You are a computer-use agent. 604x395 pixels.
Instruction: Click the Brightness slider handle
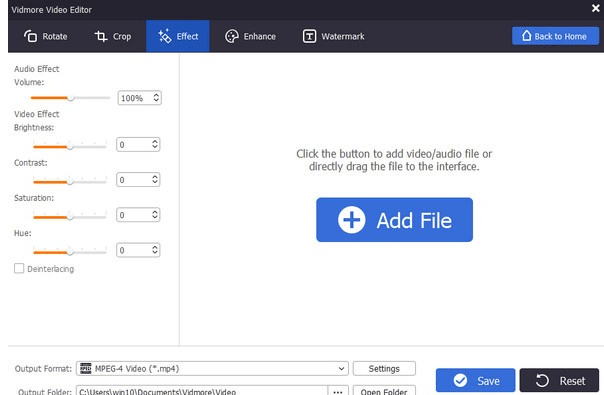click(x=70, y=146)
